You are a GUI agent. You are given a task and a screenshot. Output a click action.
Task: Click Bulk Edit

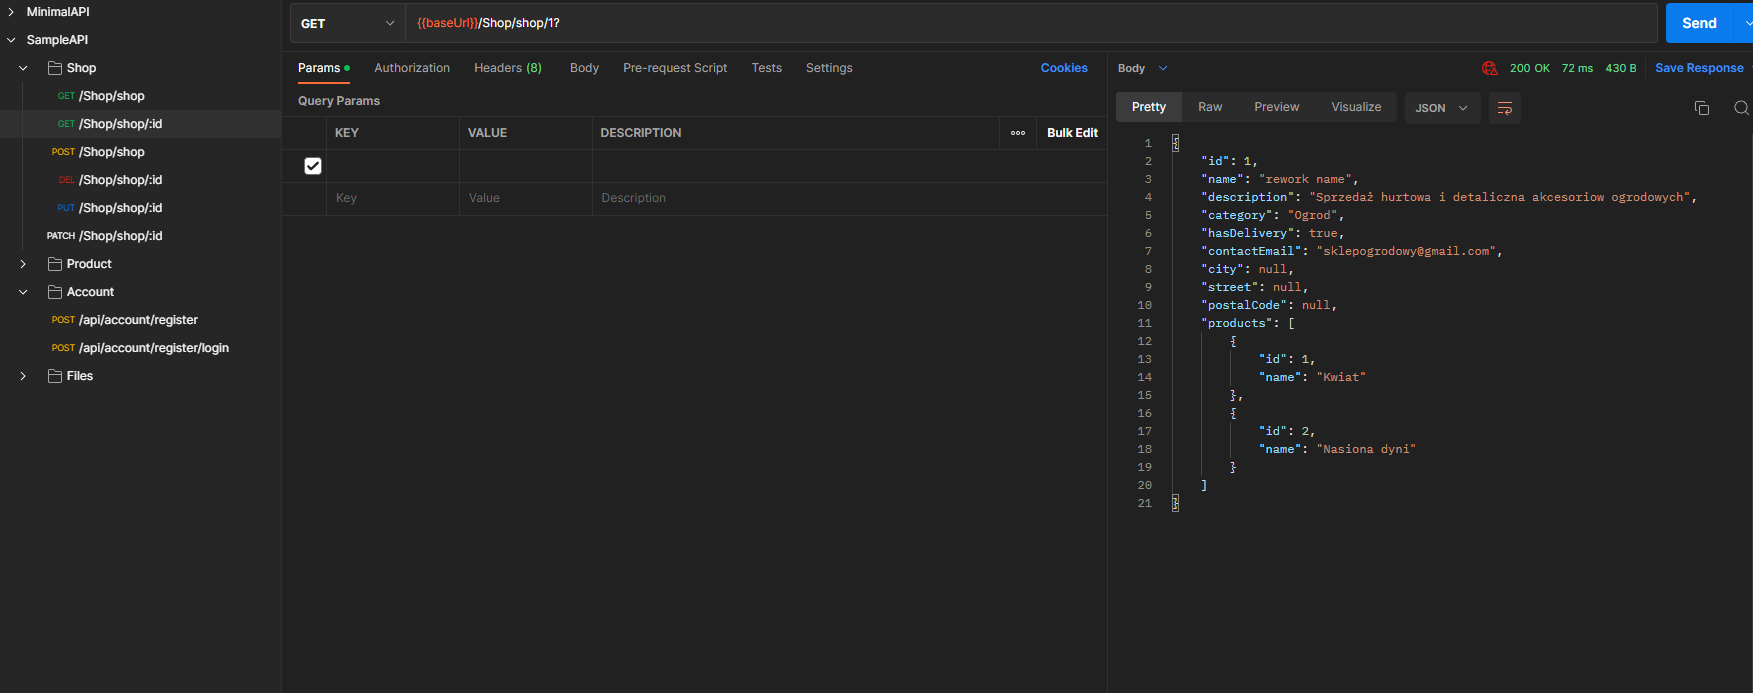pyautogui.click(x=1072, y=133)
